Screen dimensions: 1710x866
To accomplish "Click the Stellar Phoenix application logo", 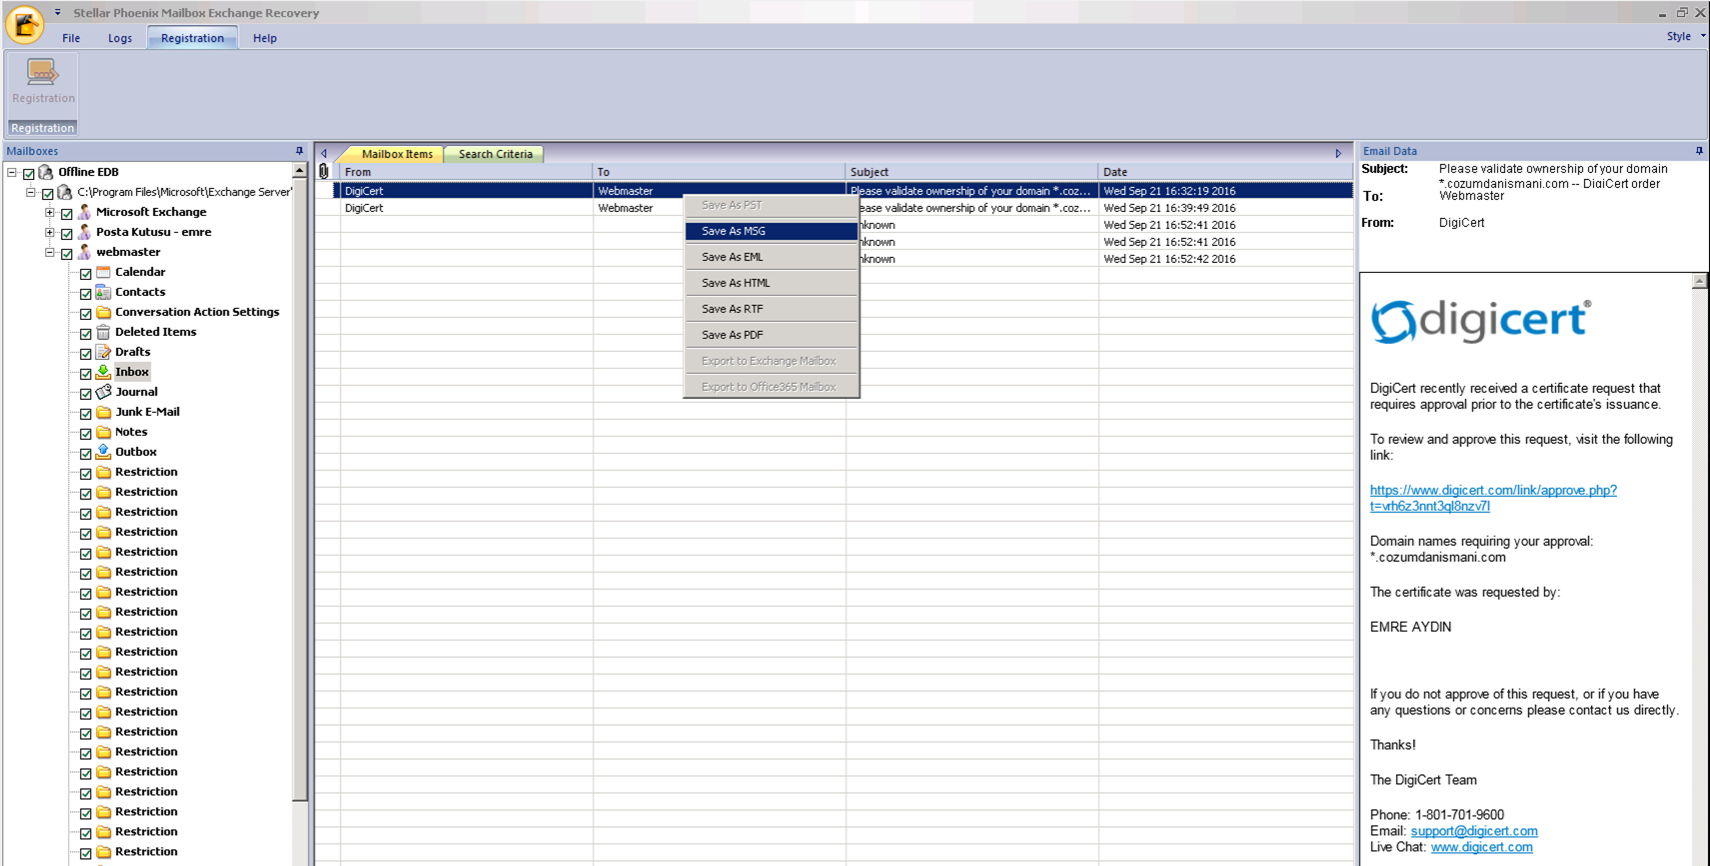I will pyautogui.click(x=24, y=24).
